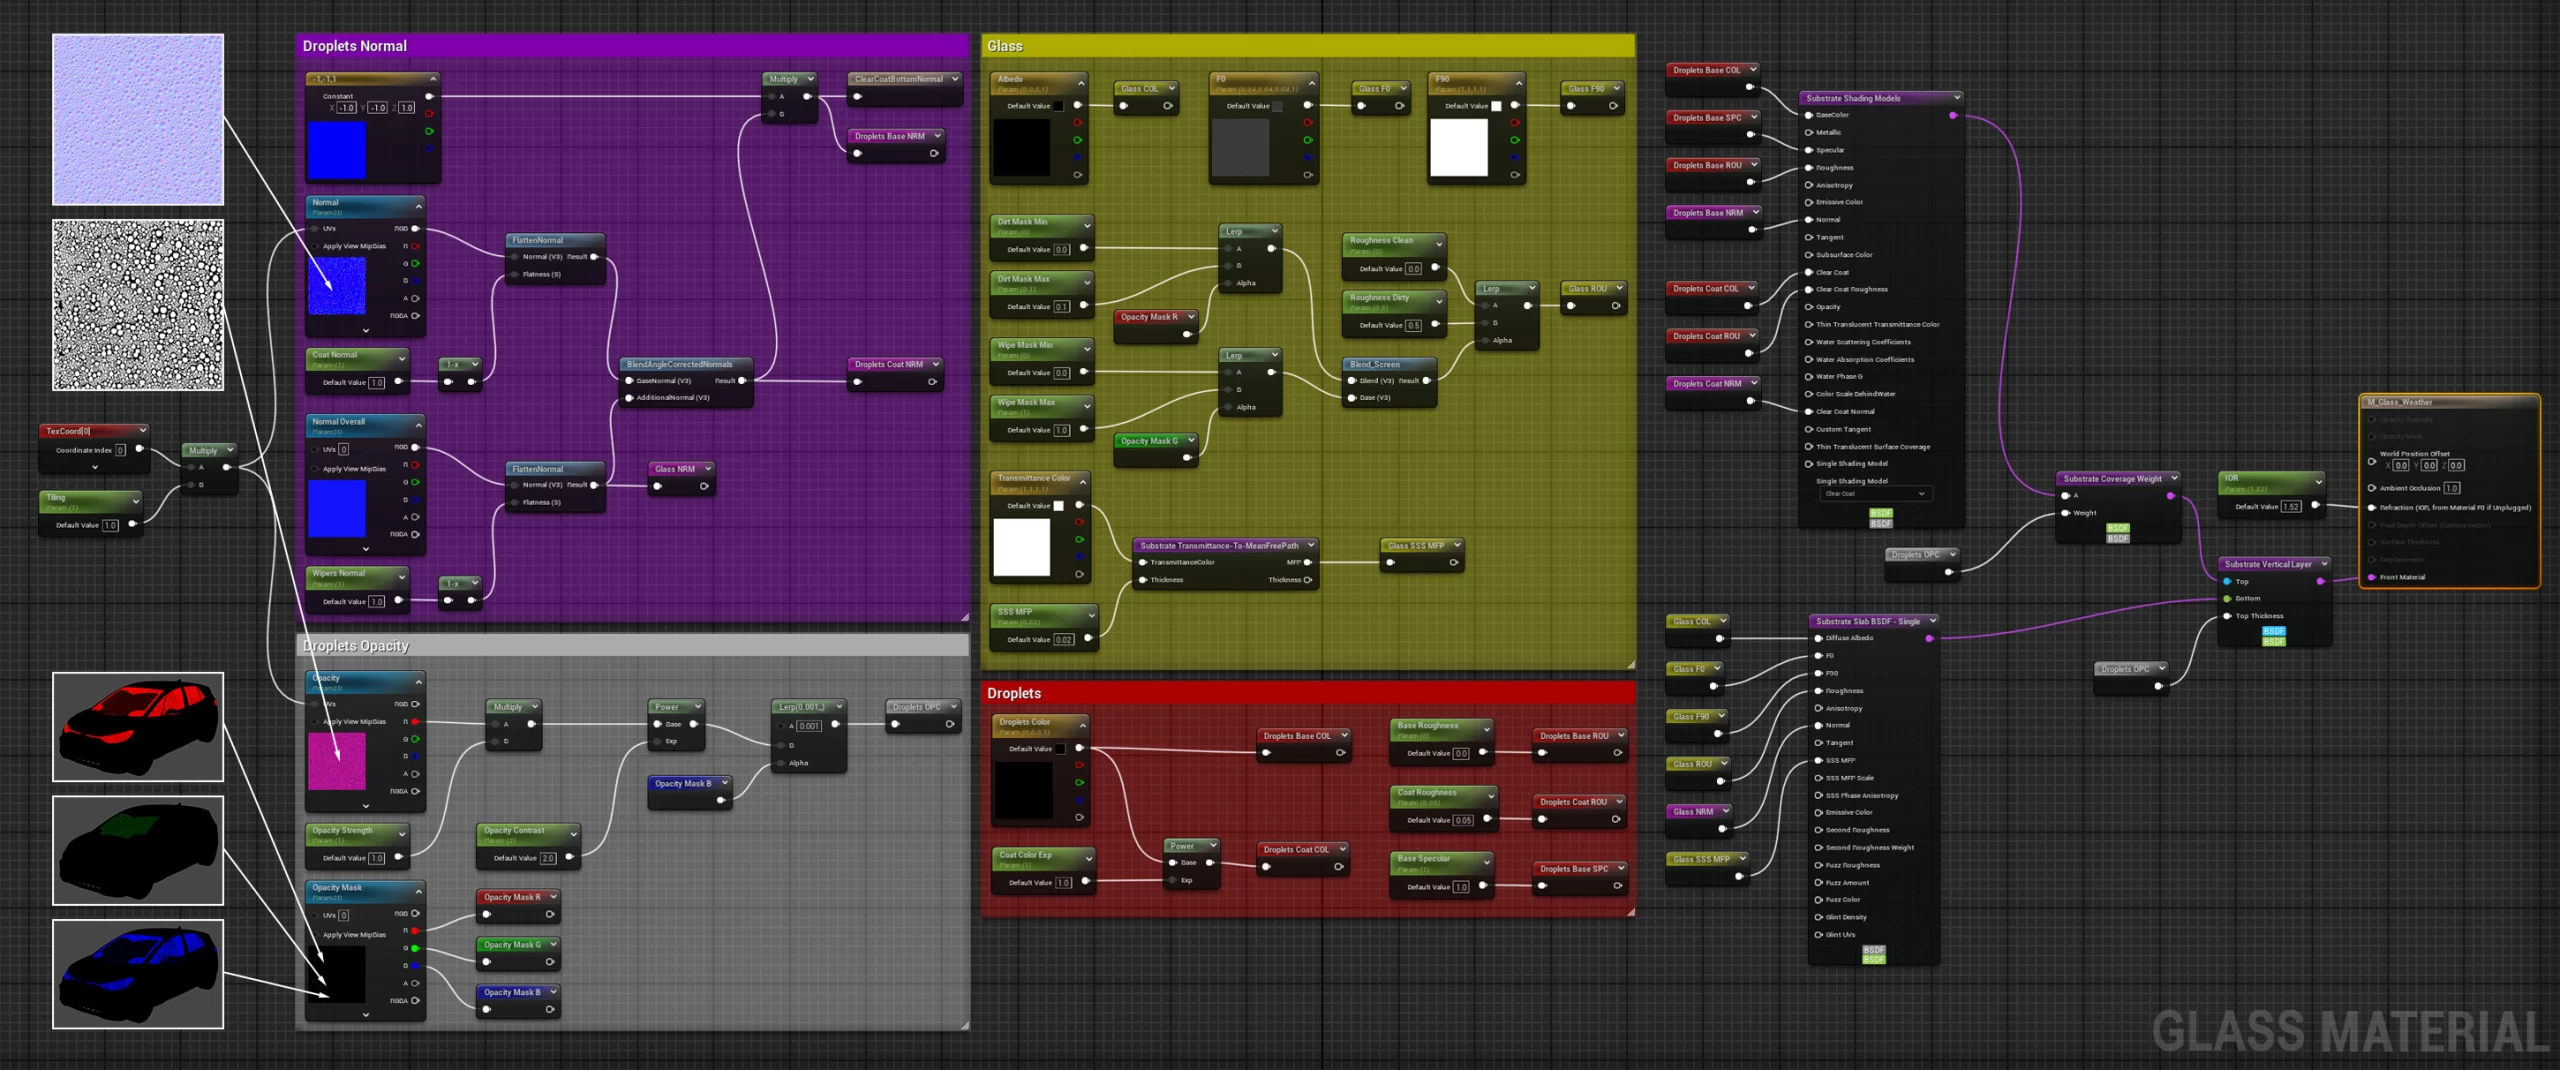Toggle the Substrate Slab BSDF - Single node chevron

pos(1932,621)
